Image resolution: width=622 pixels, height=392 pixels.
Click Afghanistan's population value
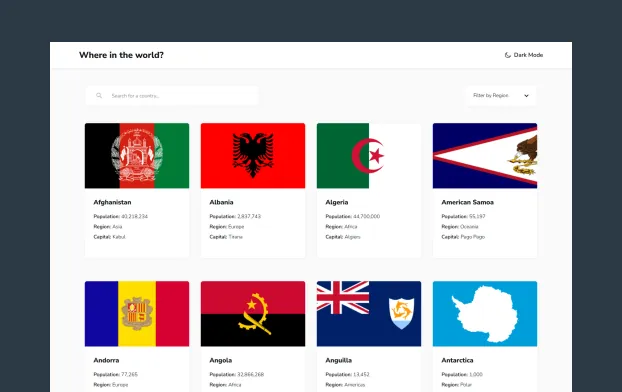point(134,217)
